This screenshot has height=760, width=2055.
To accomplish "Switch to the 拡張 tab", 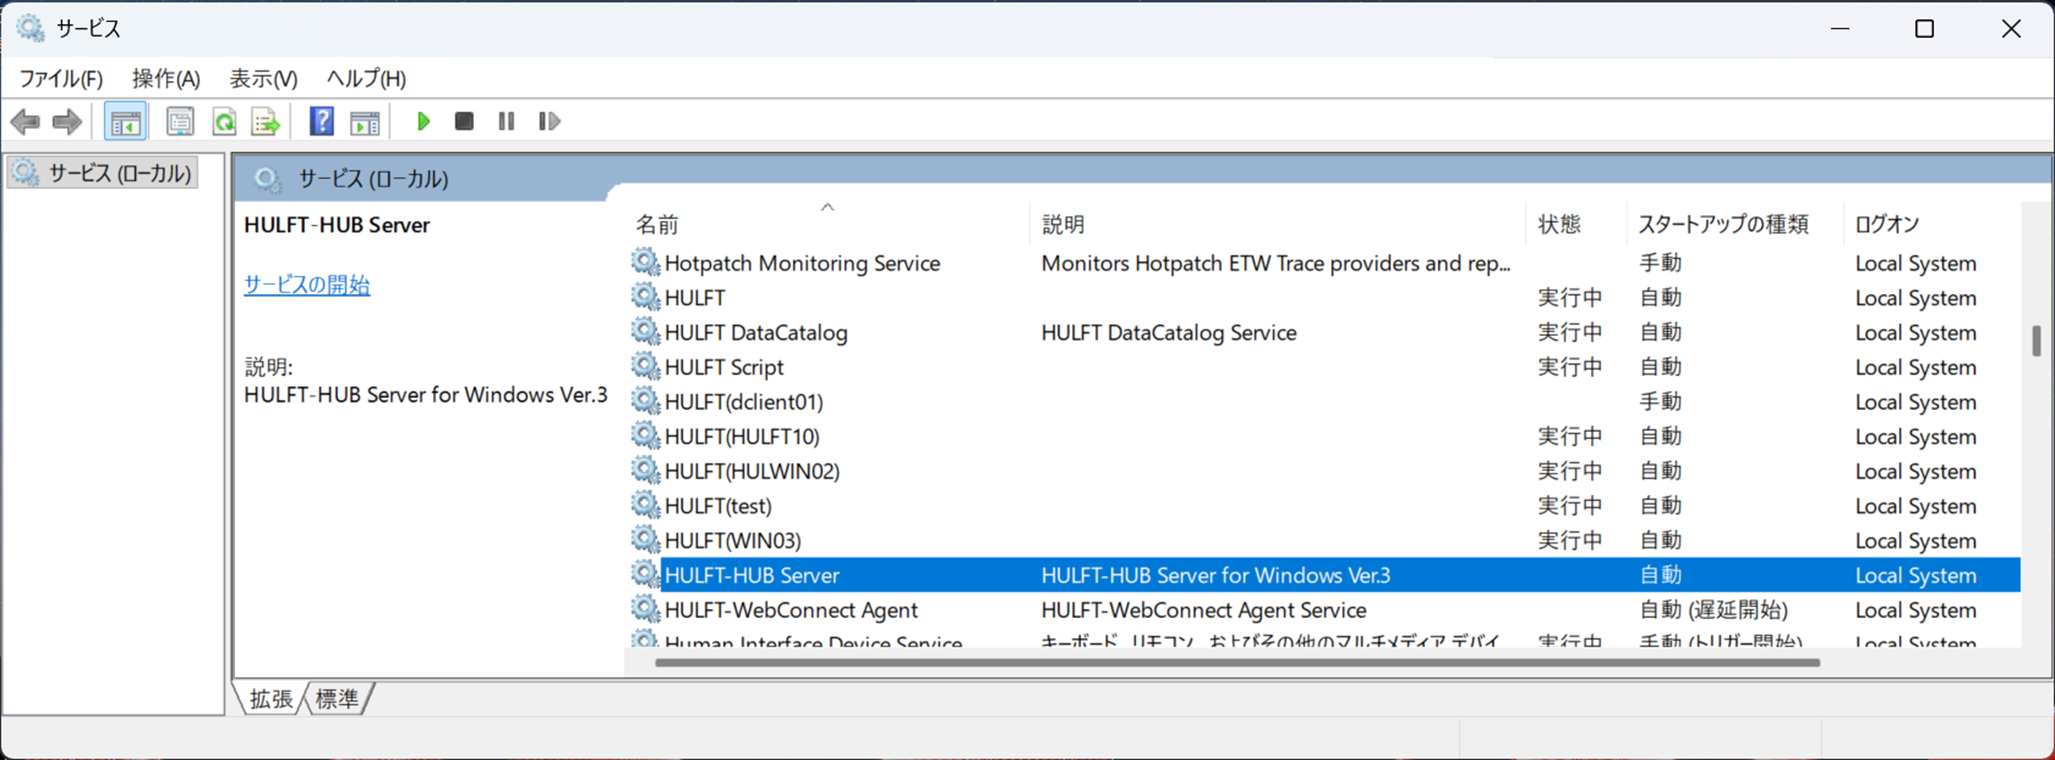I will (x=270, y=698).
